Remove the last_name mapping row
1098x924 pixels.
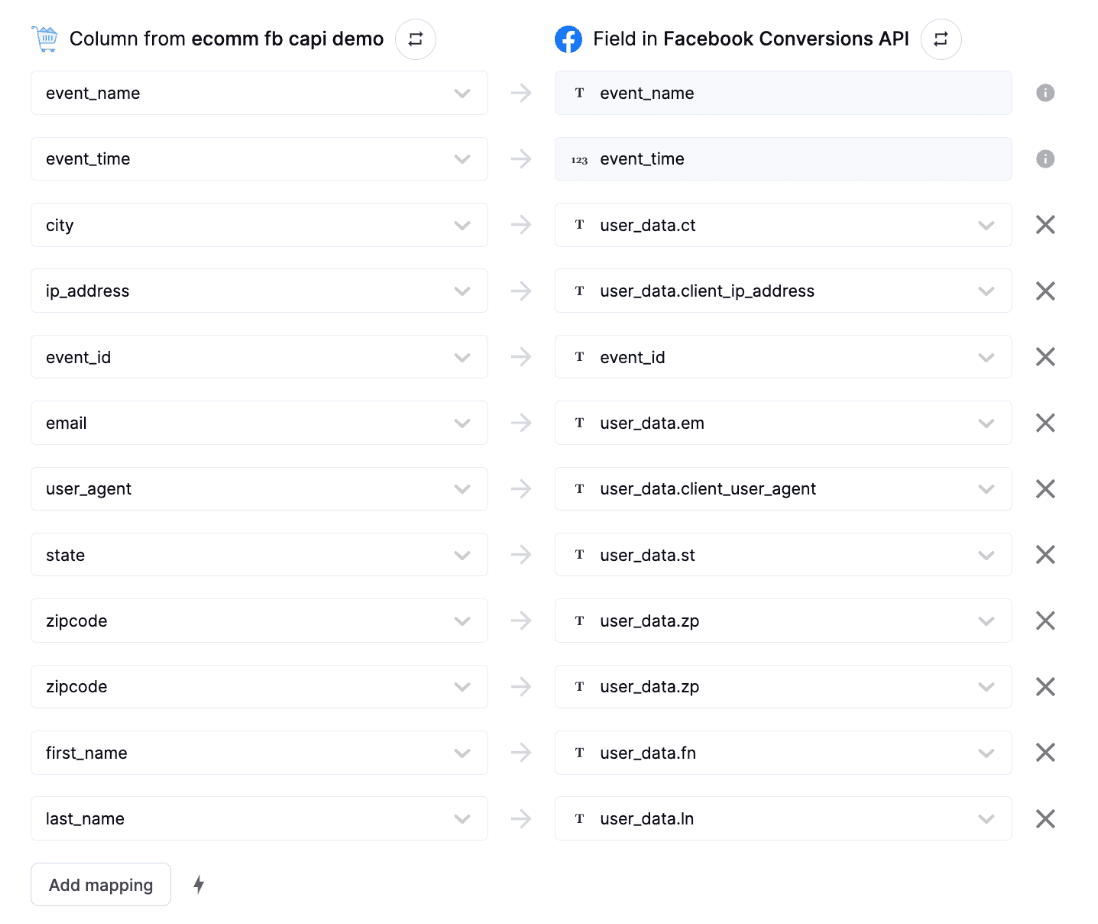1045,819
